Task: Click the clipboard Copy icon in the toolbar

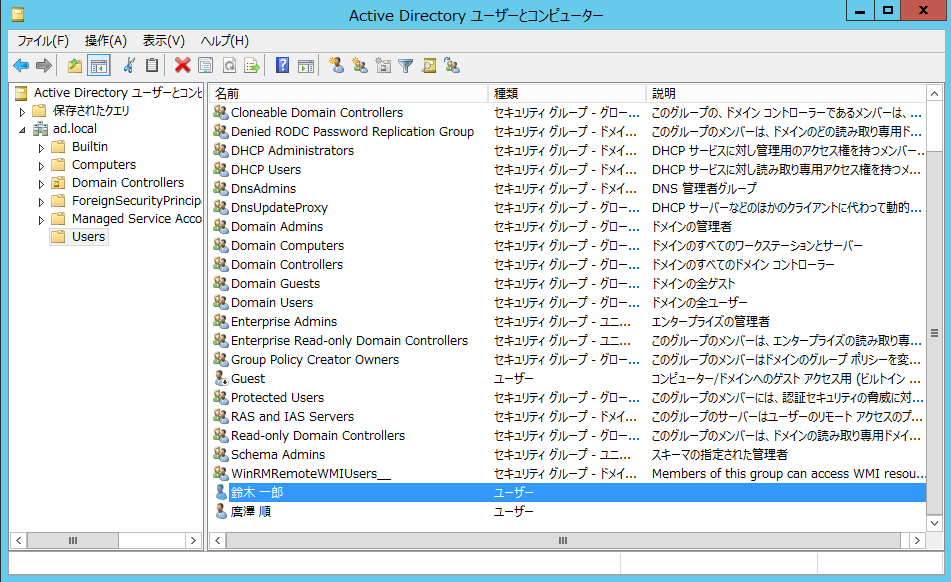Action: (x=152, y=65)
